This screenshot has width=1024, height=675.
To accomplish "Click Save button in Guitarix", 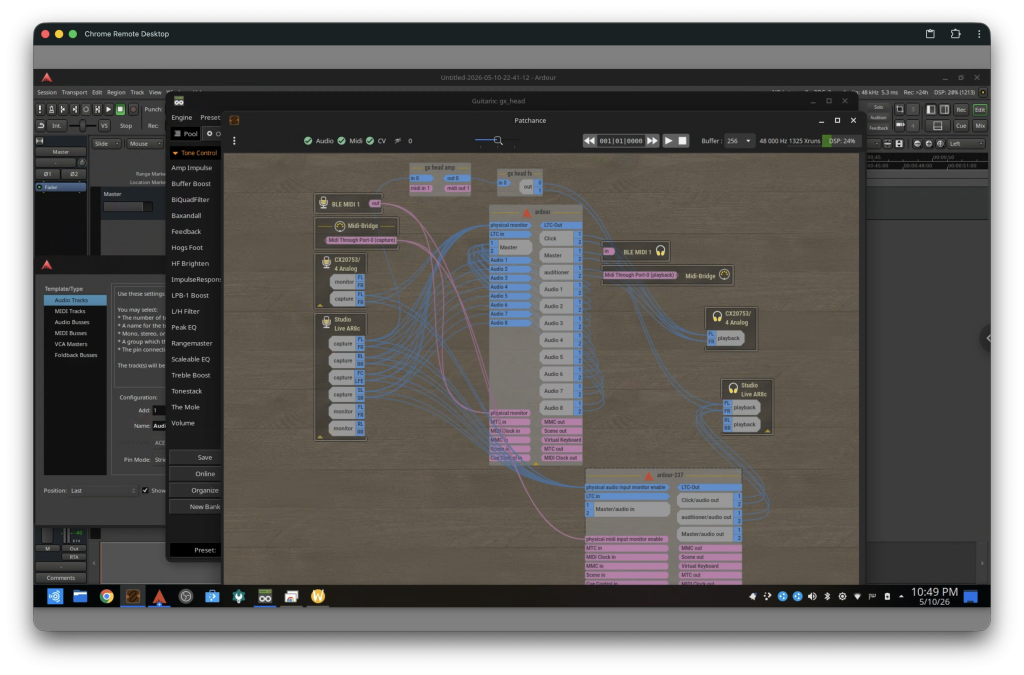I will pos(195,458).
